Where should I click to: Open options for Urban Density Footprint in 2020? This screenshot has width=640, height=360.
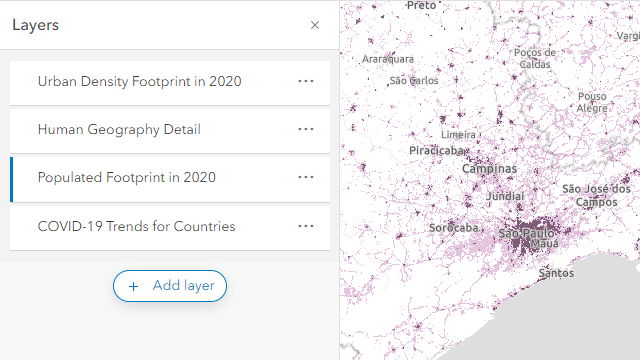[306, 81]
